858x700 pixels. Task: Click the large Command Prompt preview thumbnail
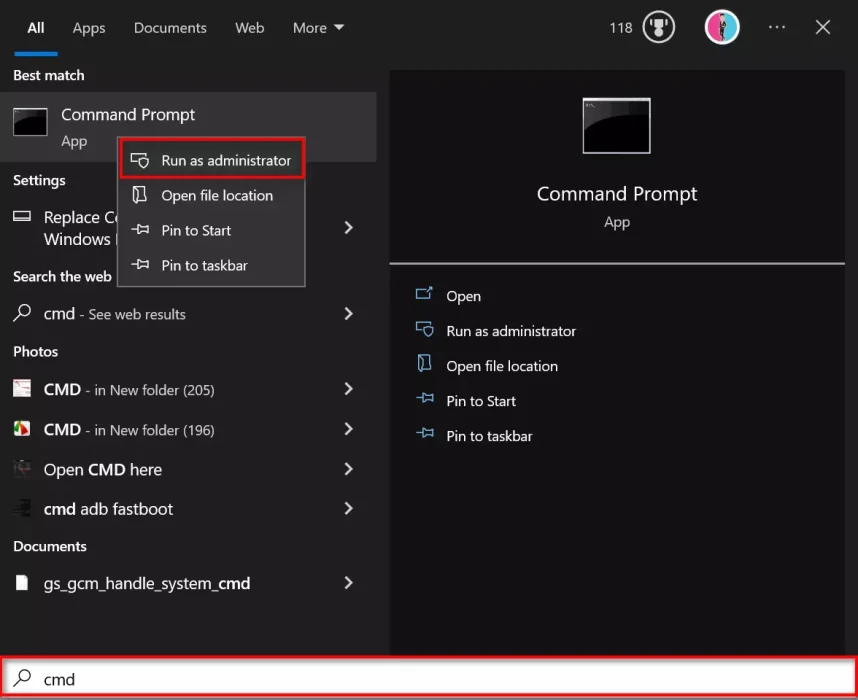pyautogui.click(x=617, y=126)
